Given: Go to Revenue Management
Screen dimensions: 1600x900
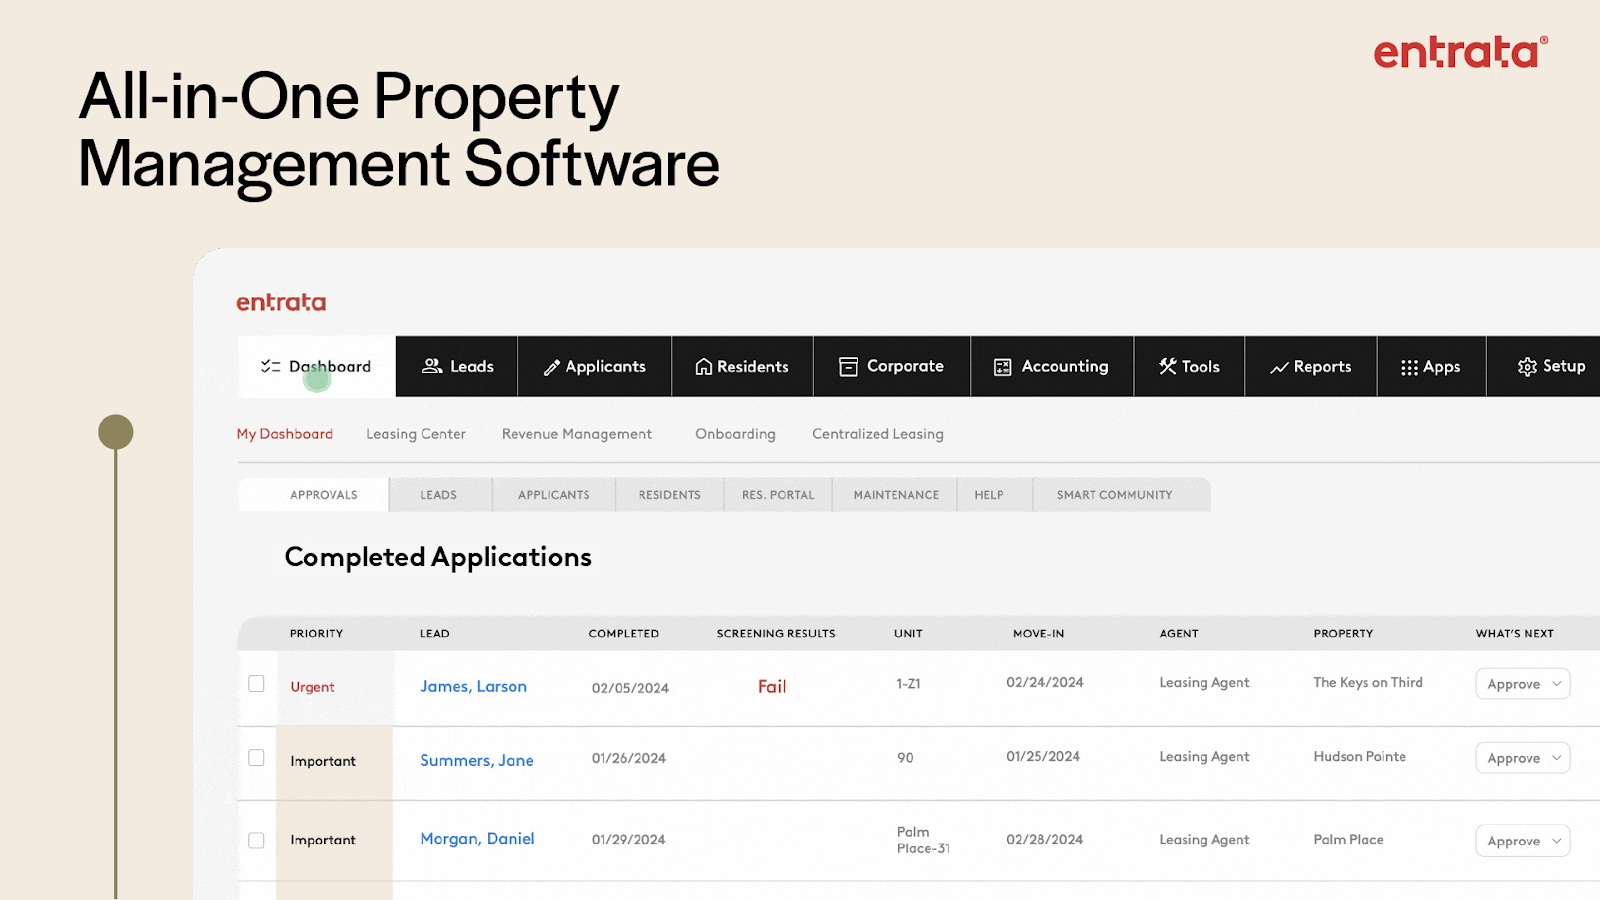Looking at the screenshot, I should (577, 434).
